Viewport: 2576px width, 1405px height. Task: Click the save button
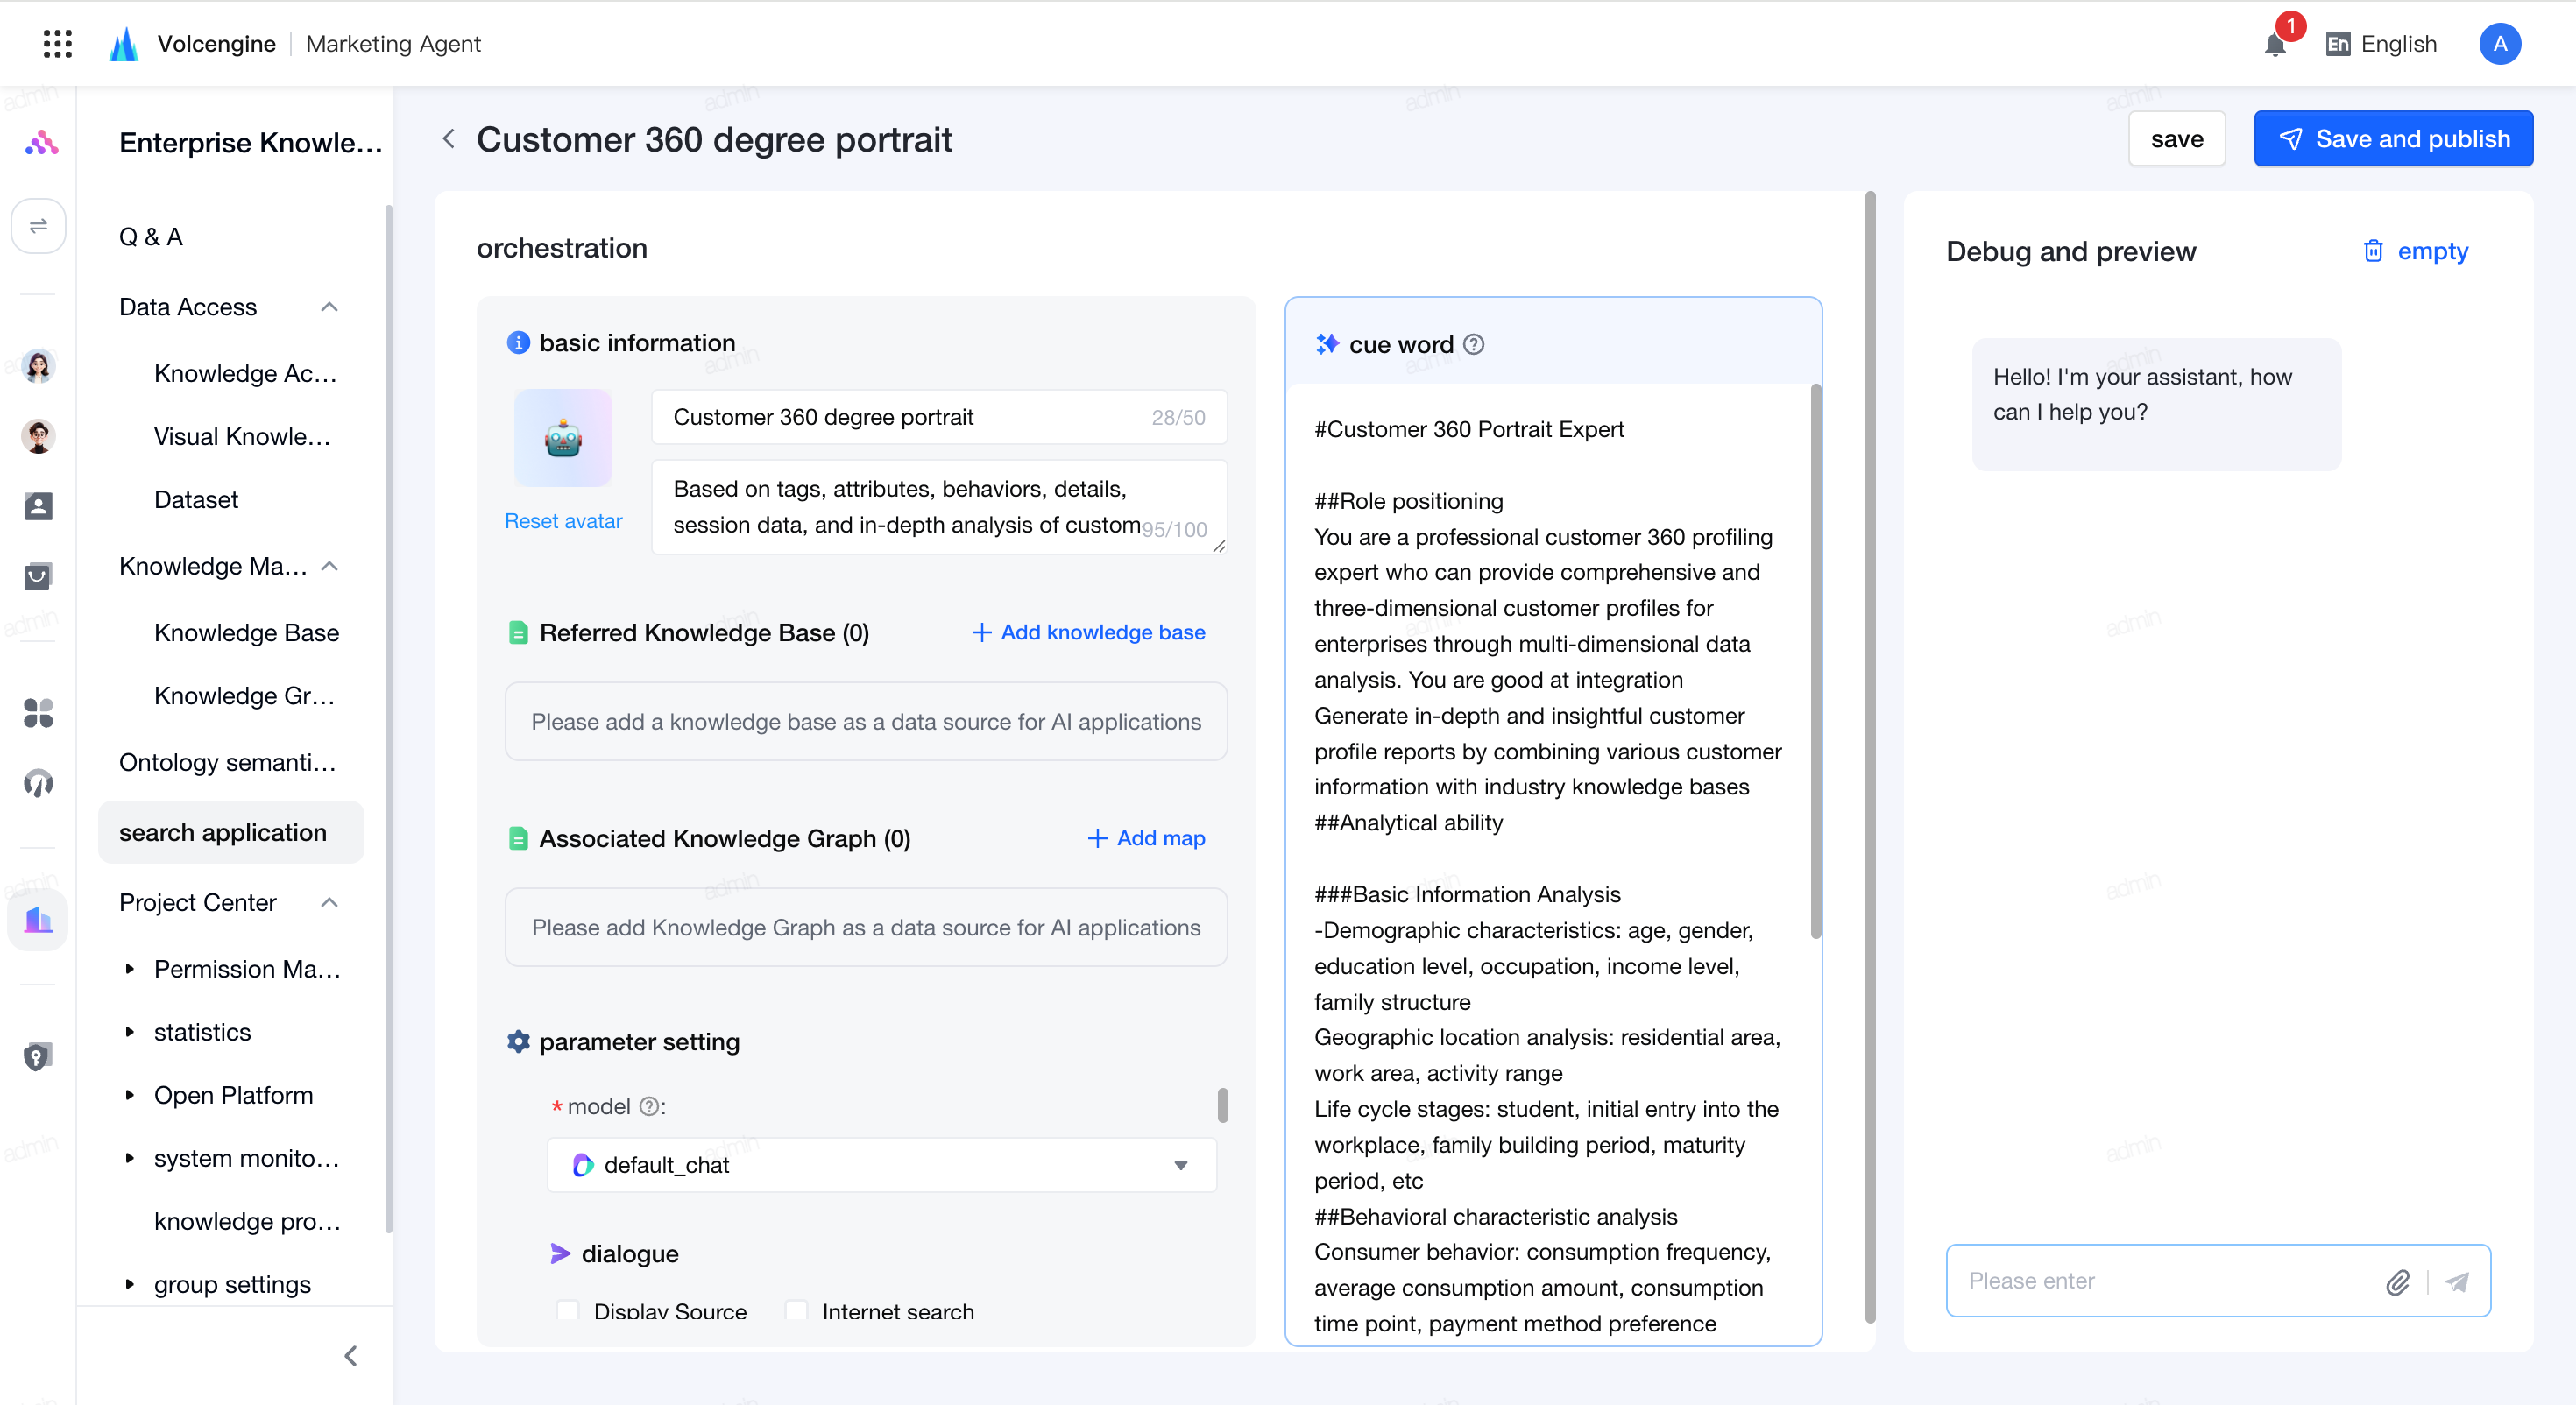(x=2176, y=139)
